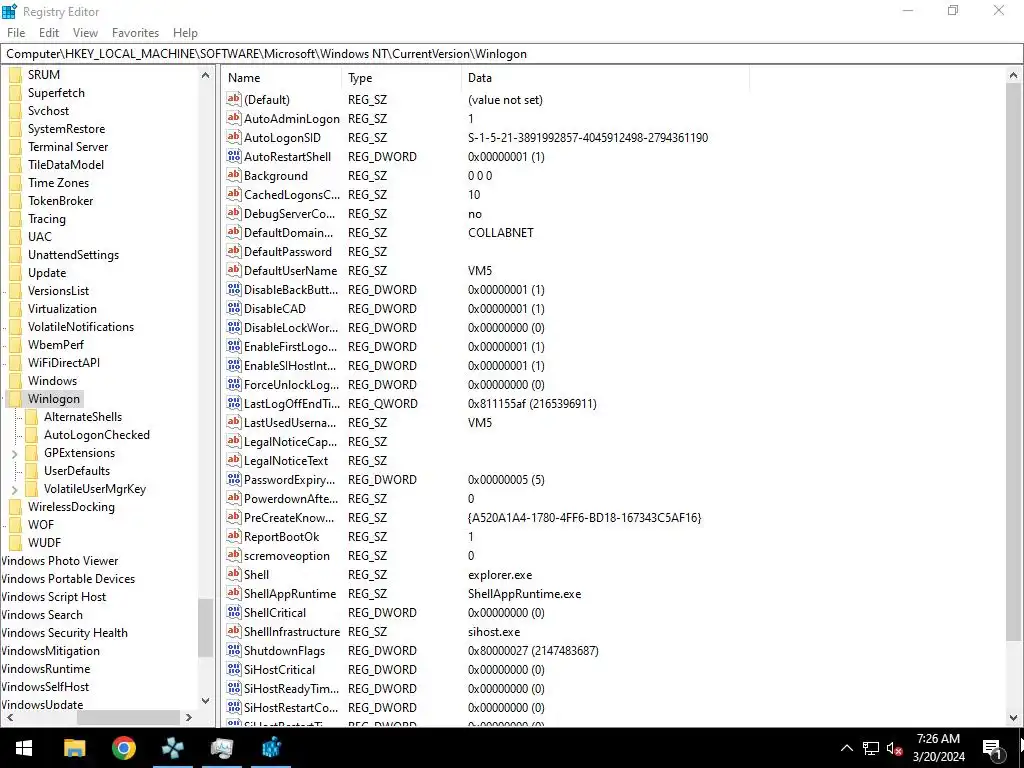Click the ReportBootOk string icon
Screen dimensions: 1024x768
click(234, 536)
